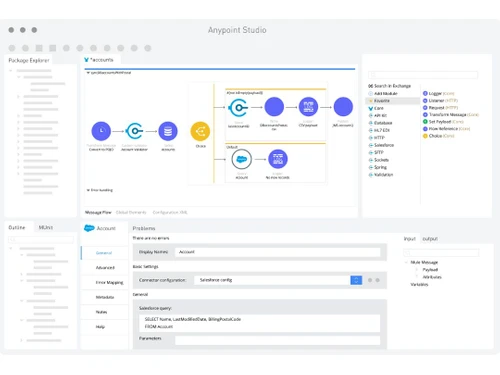This screenshot has width=500, height=375.
Task: Open the Connector configuration dropdown arrow
Action: tap(356, 280)
